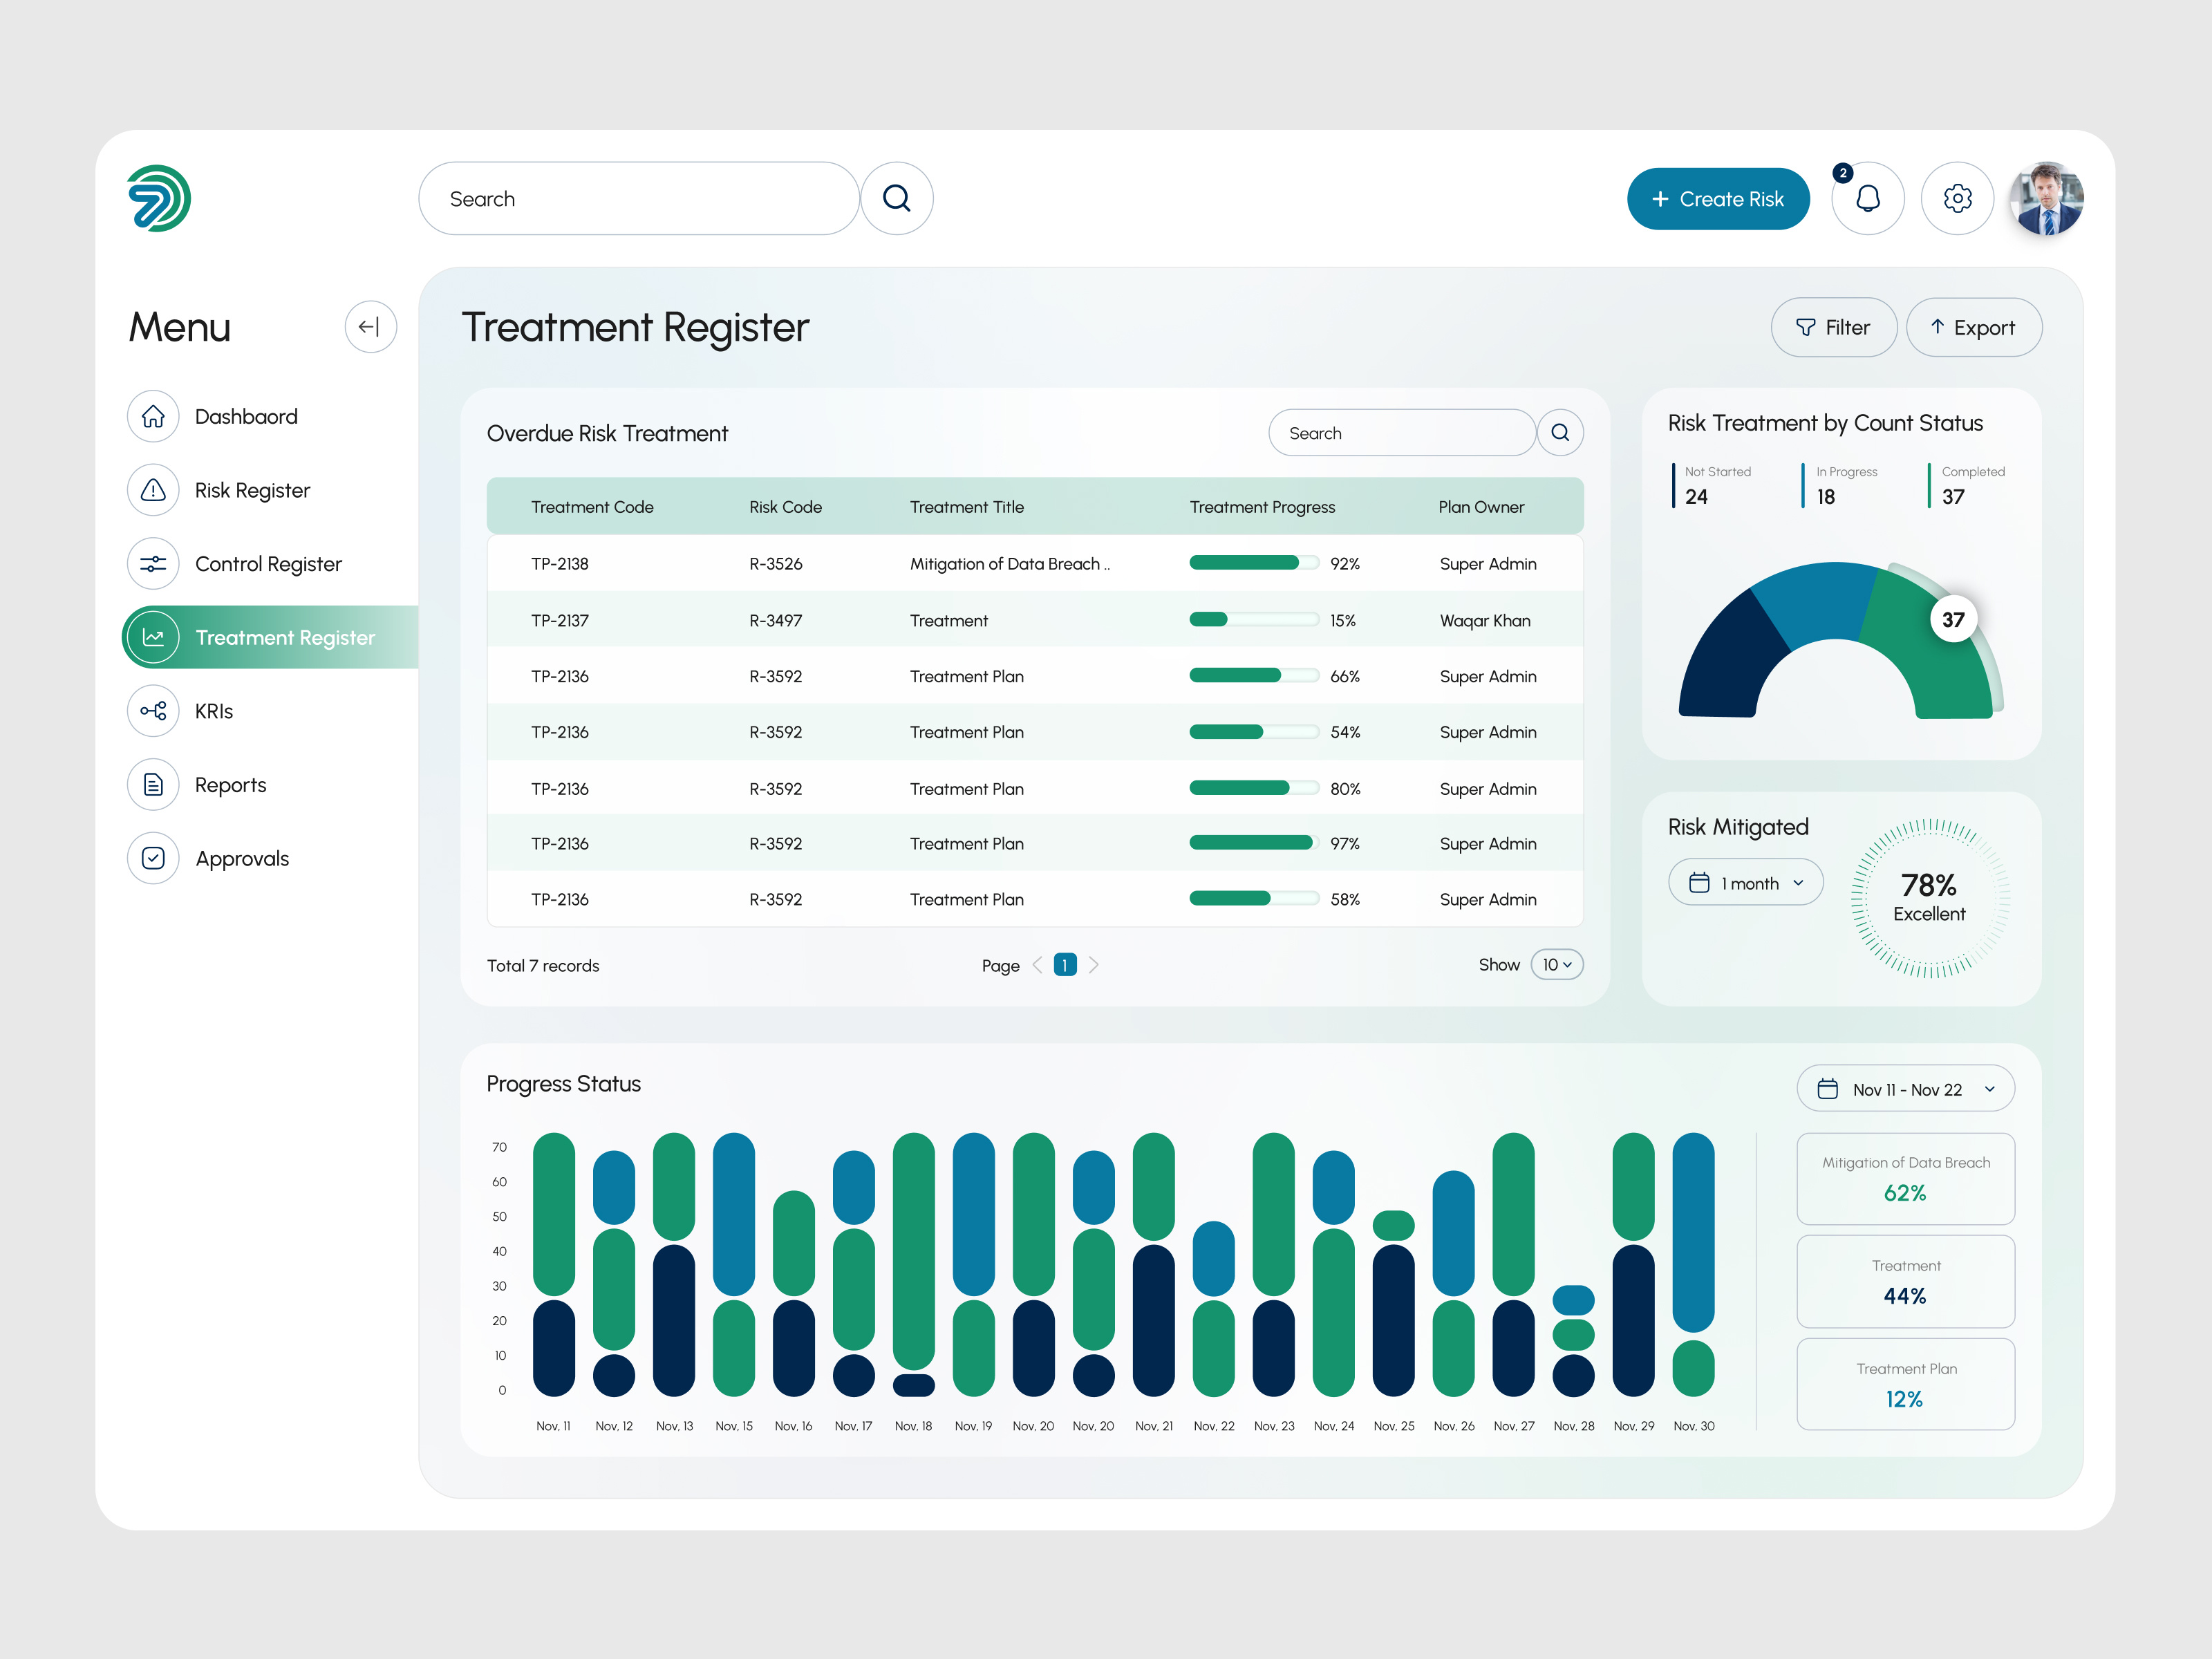Select page 1 in table pagination

[x=1065, y=964]
